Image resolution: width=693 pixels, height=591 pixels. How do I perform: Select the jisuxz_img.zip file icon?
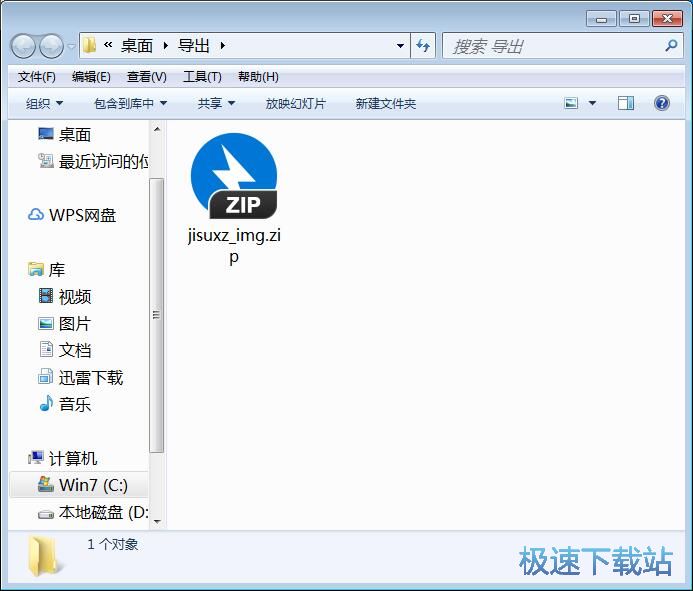234,176
